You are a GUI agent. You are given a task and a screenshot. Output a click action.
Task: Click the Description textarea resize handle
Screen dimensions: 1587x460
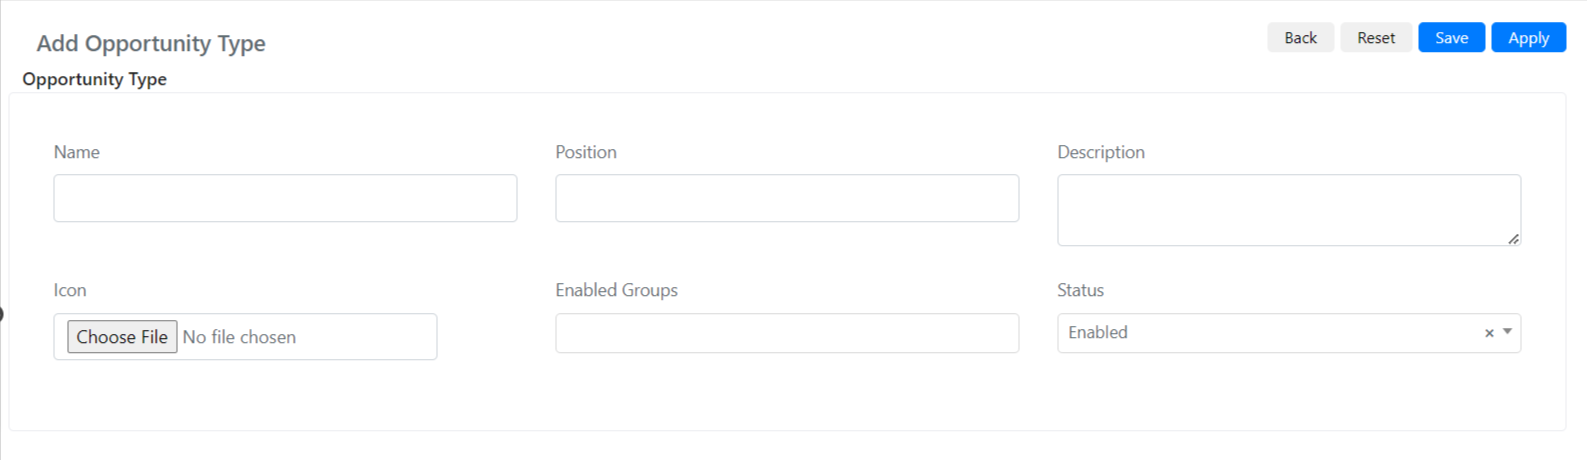click(x=1513, y=239)
